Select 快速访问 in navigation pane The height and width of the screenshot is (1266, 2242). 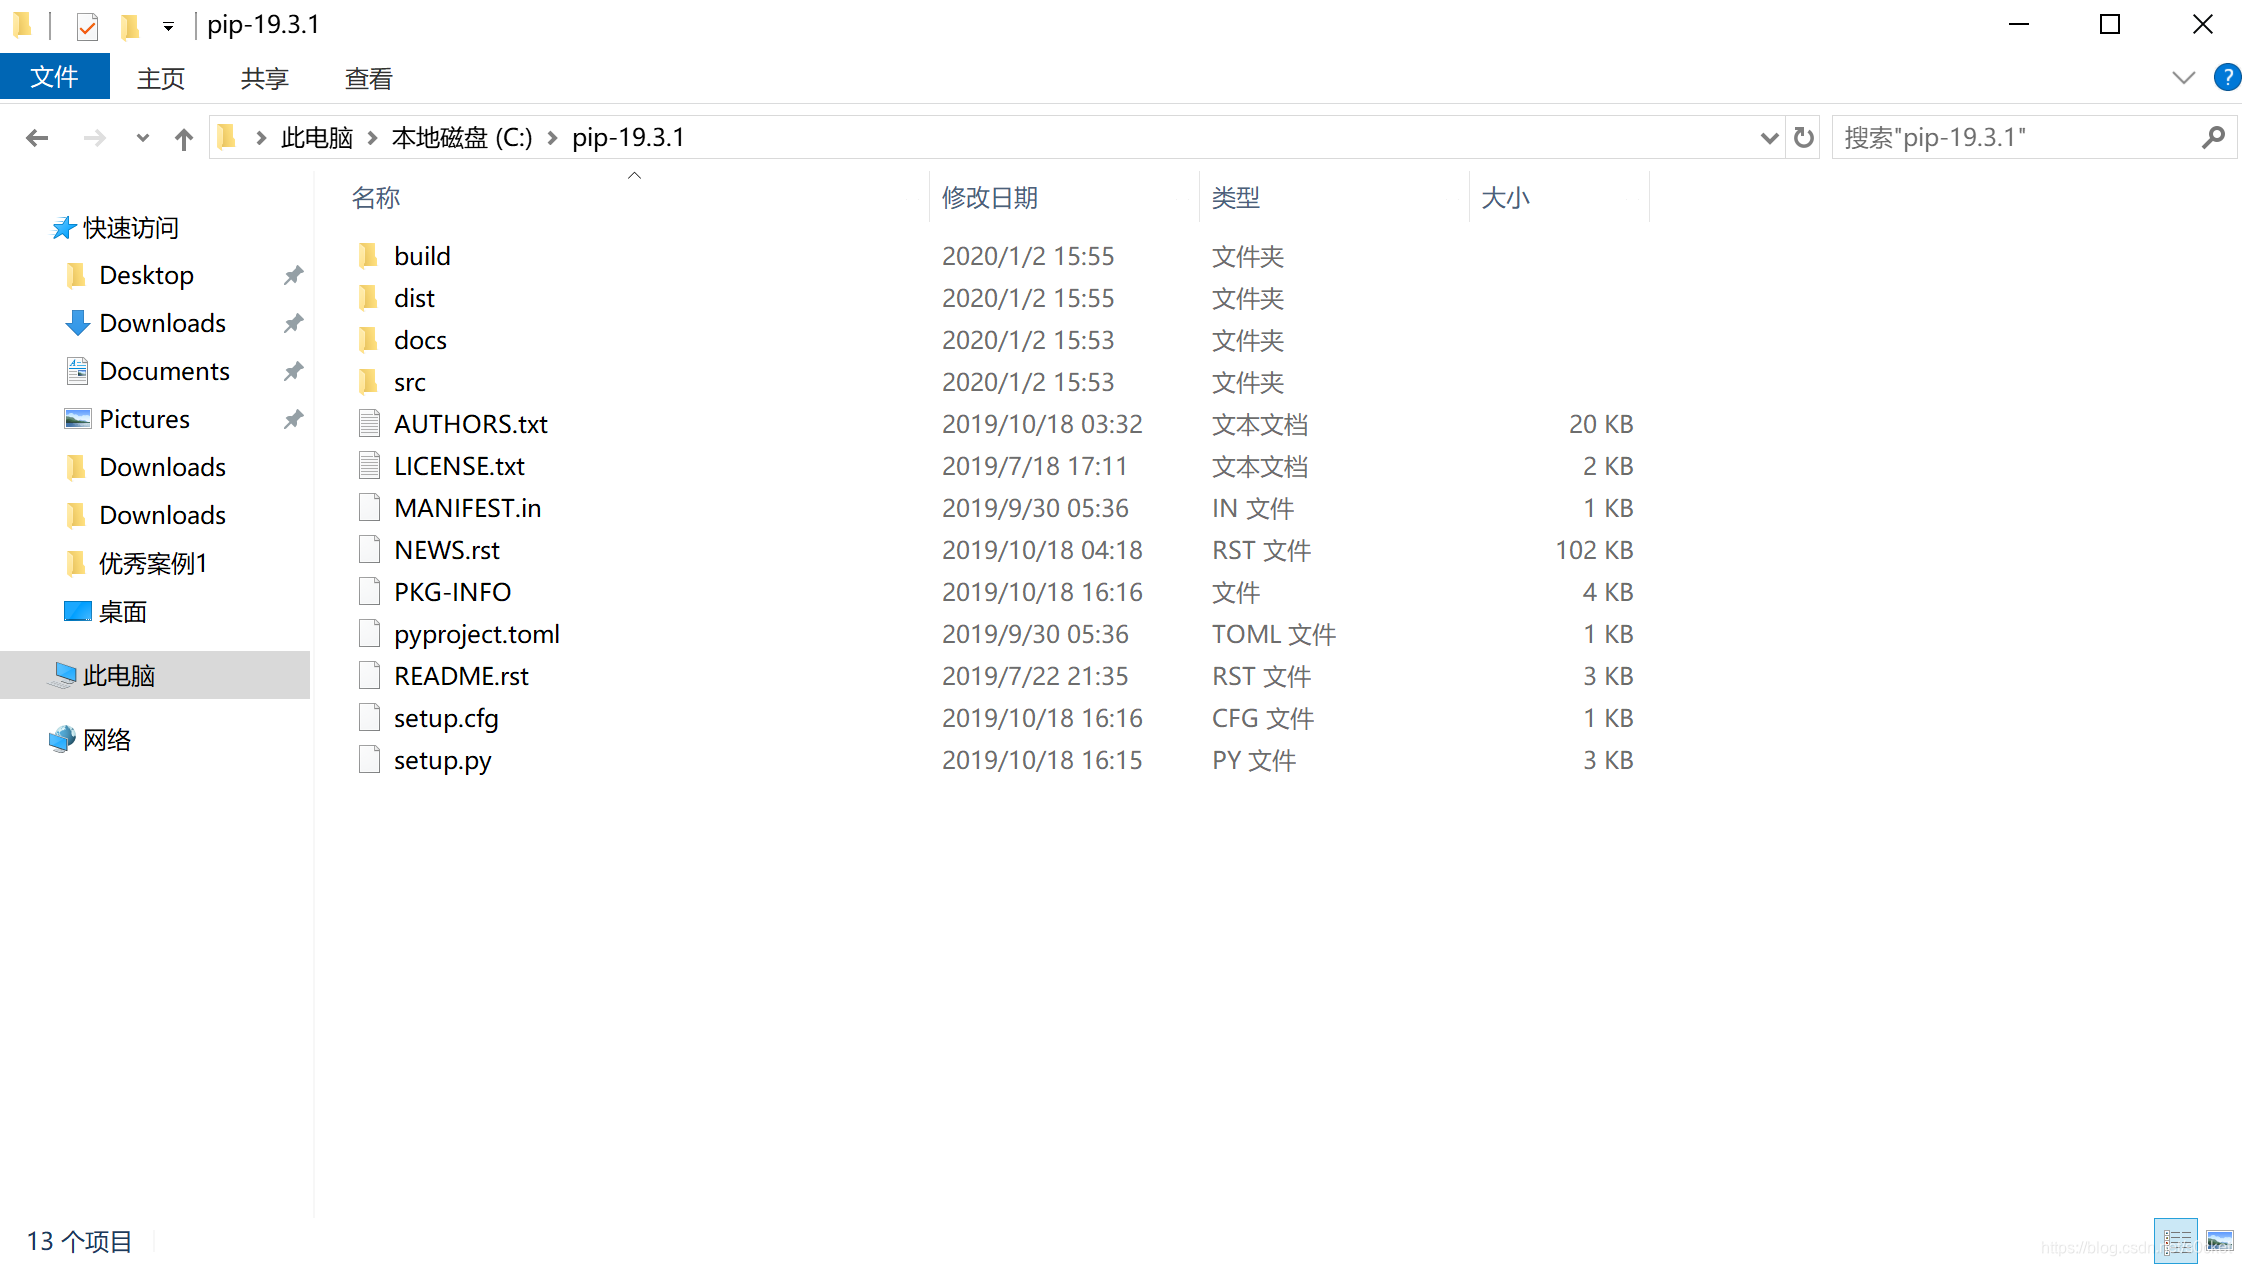130,228
